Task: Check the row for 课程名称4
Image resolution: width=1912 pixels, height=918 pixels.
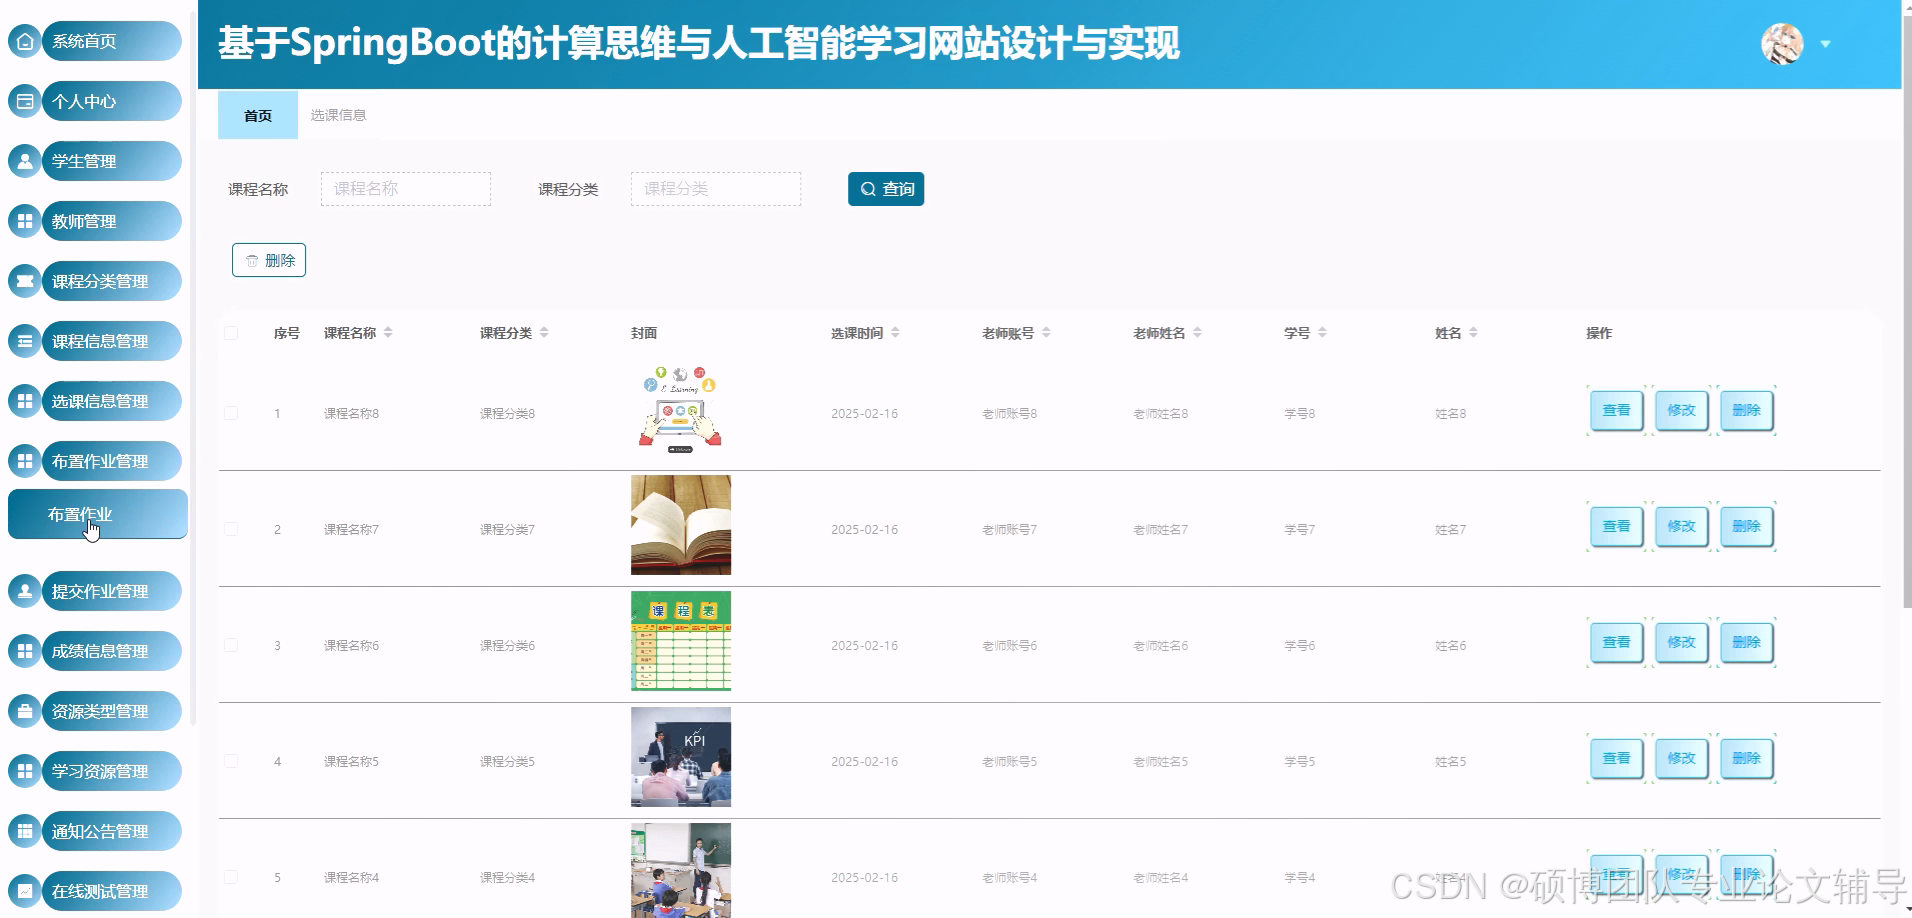Action: (231, 877)
